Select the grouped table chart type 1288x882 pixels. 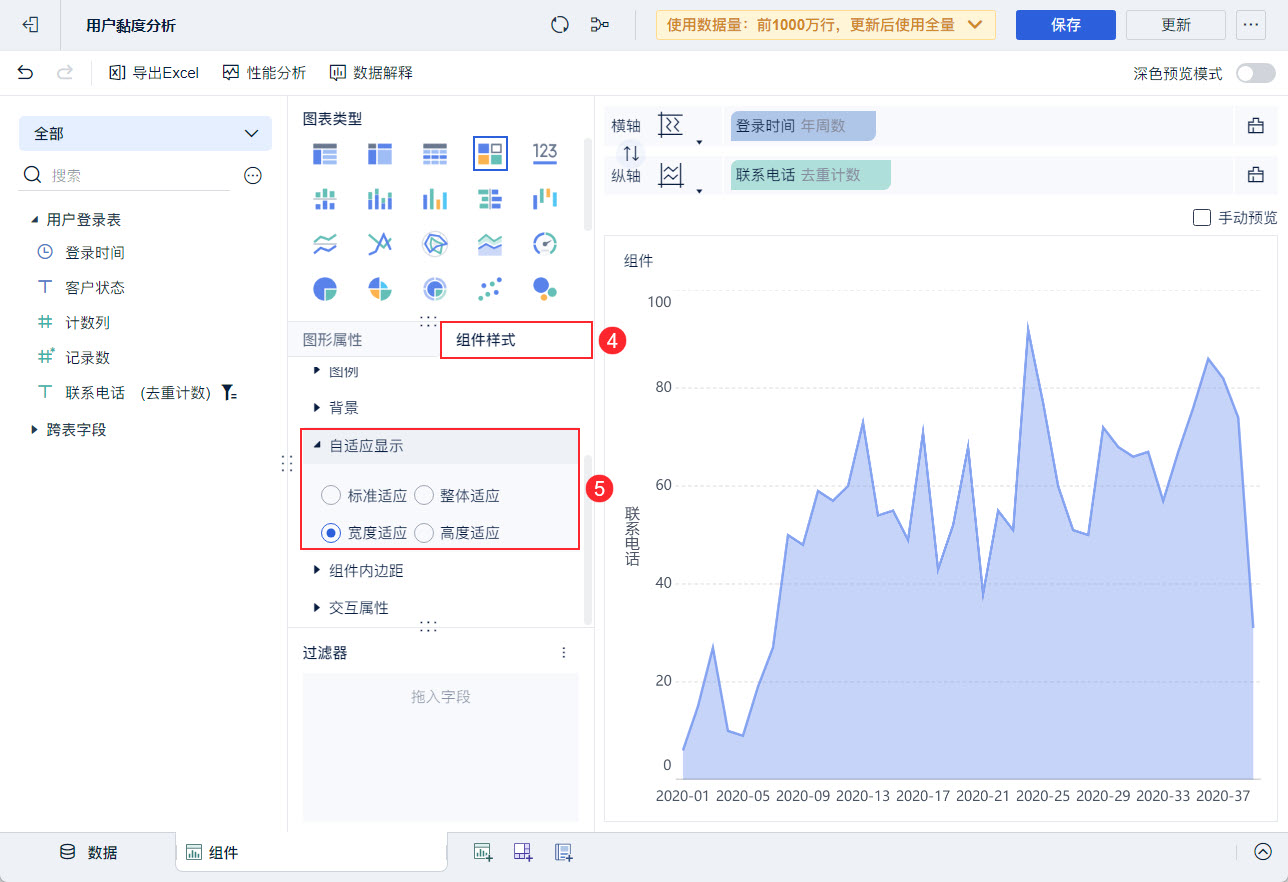[325, 153]
